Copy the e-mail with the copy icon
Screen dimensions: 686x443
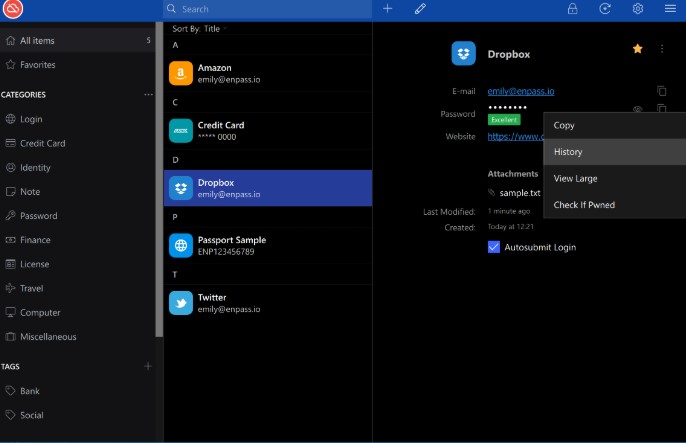pos(661,91)
